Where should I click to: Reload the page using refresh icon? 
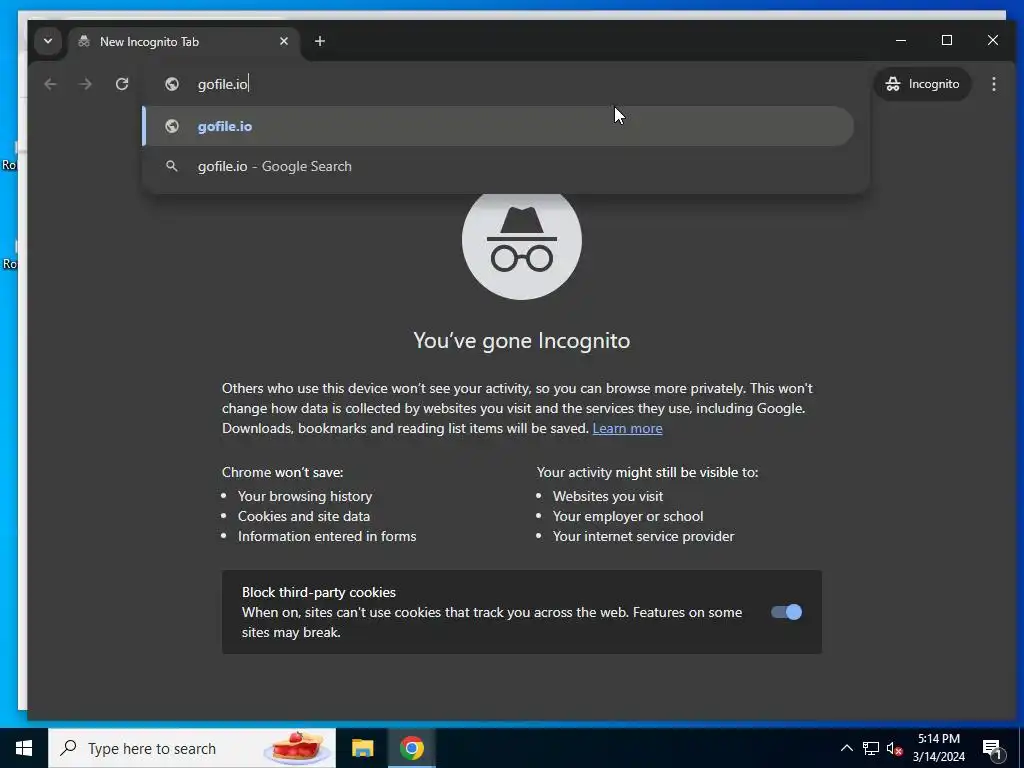(x=122, y=84)
